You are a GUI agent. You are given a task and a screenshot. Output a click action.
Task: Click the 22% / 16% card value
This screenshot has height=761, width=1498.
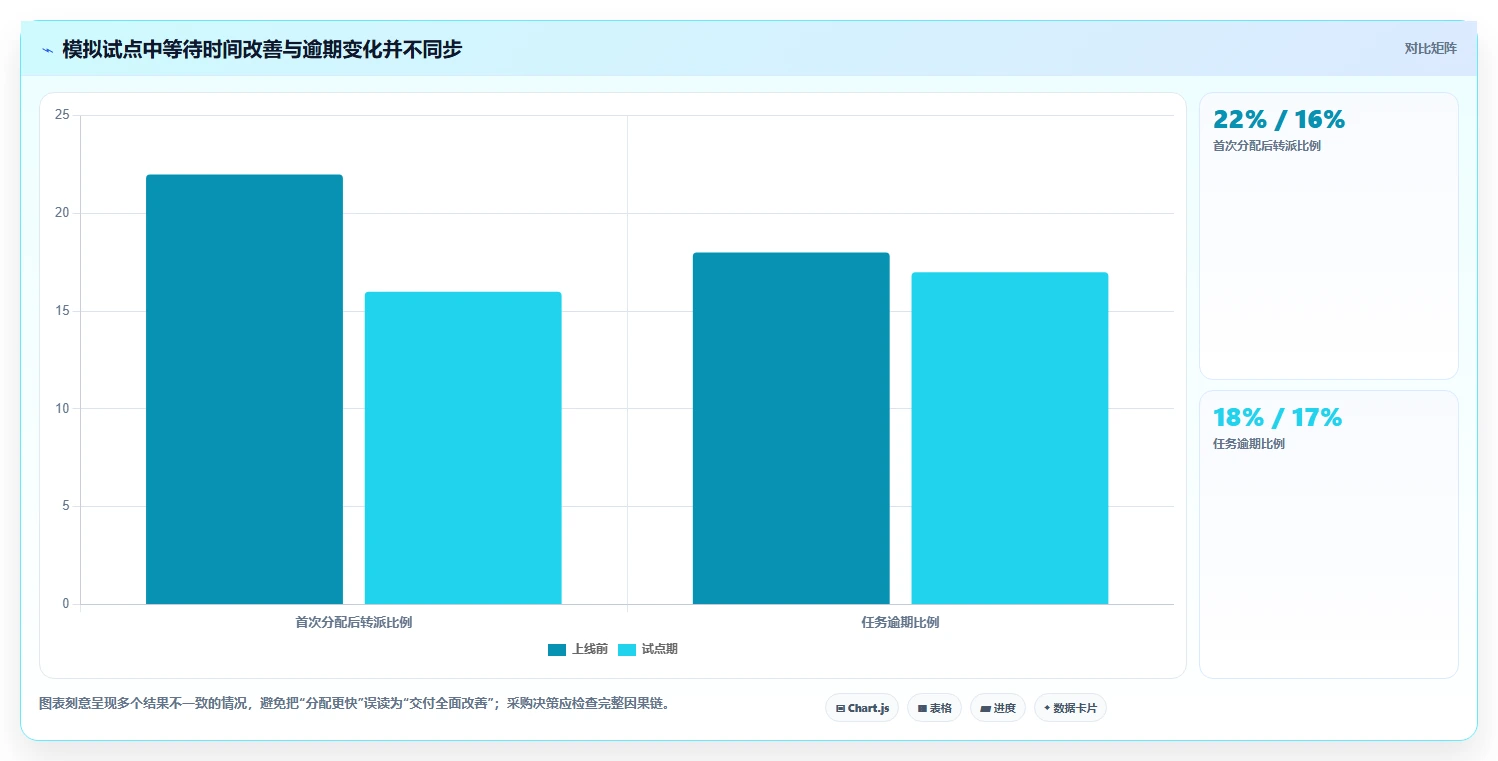[x=1279, y=120]
